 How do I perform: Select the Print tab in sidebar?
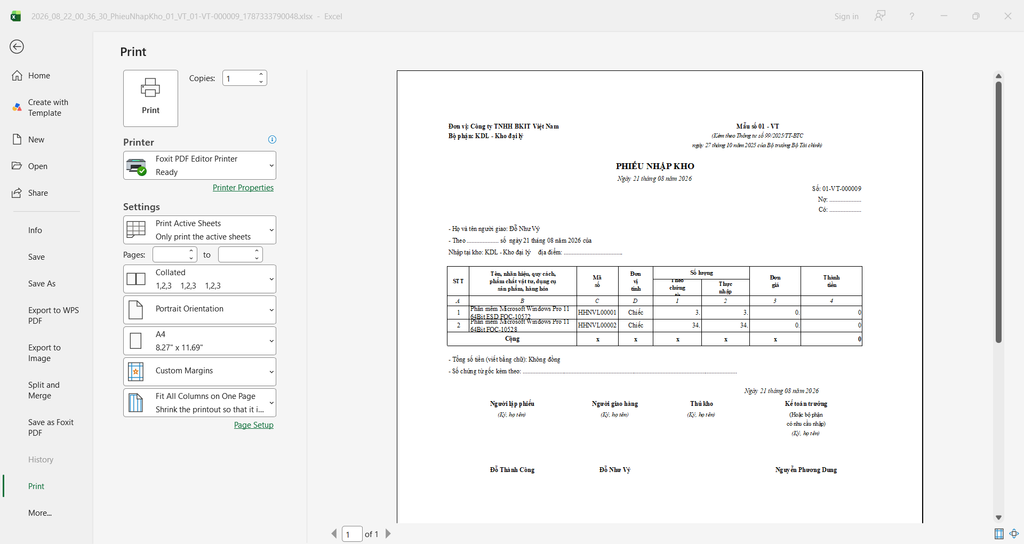pyautogui.click(x=36, y=487)
